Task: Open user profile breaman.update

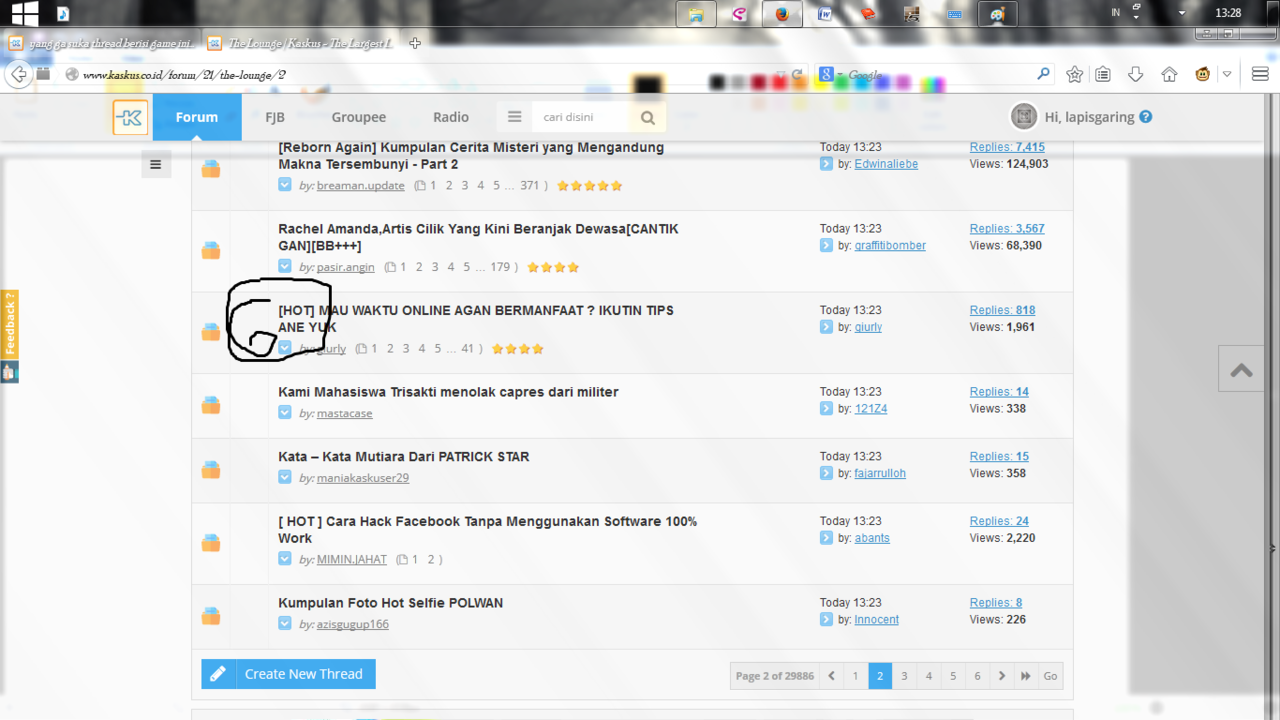Action: (361, 186)
